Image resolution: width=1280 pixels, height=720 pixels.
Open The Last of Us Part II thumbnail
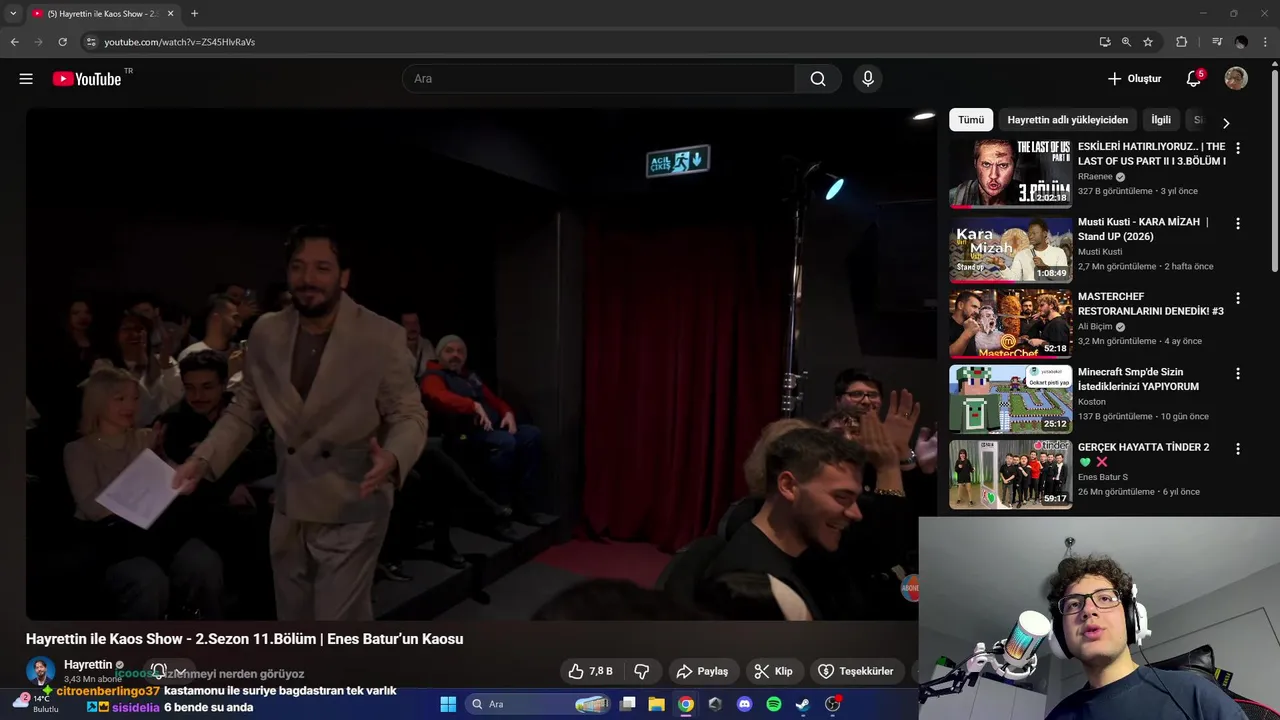click(x=1010, y=173)
